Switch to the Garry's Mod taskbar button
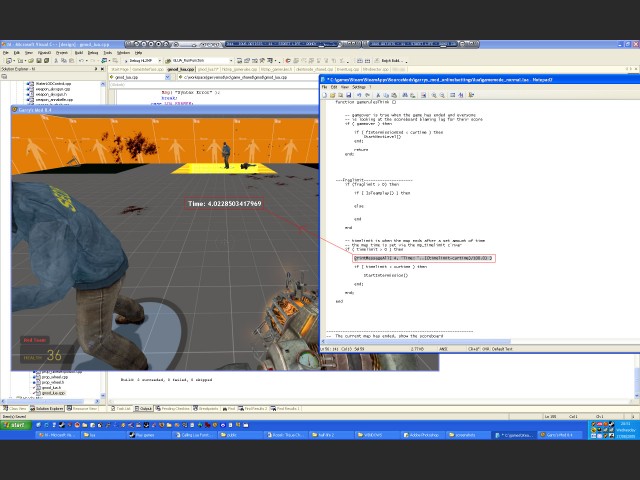 point(559,435)
